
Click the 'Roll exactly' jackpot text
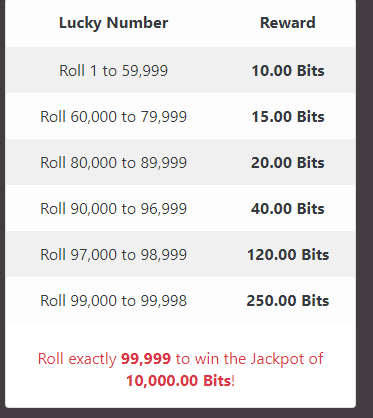[x=77, y=359]
